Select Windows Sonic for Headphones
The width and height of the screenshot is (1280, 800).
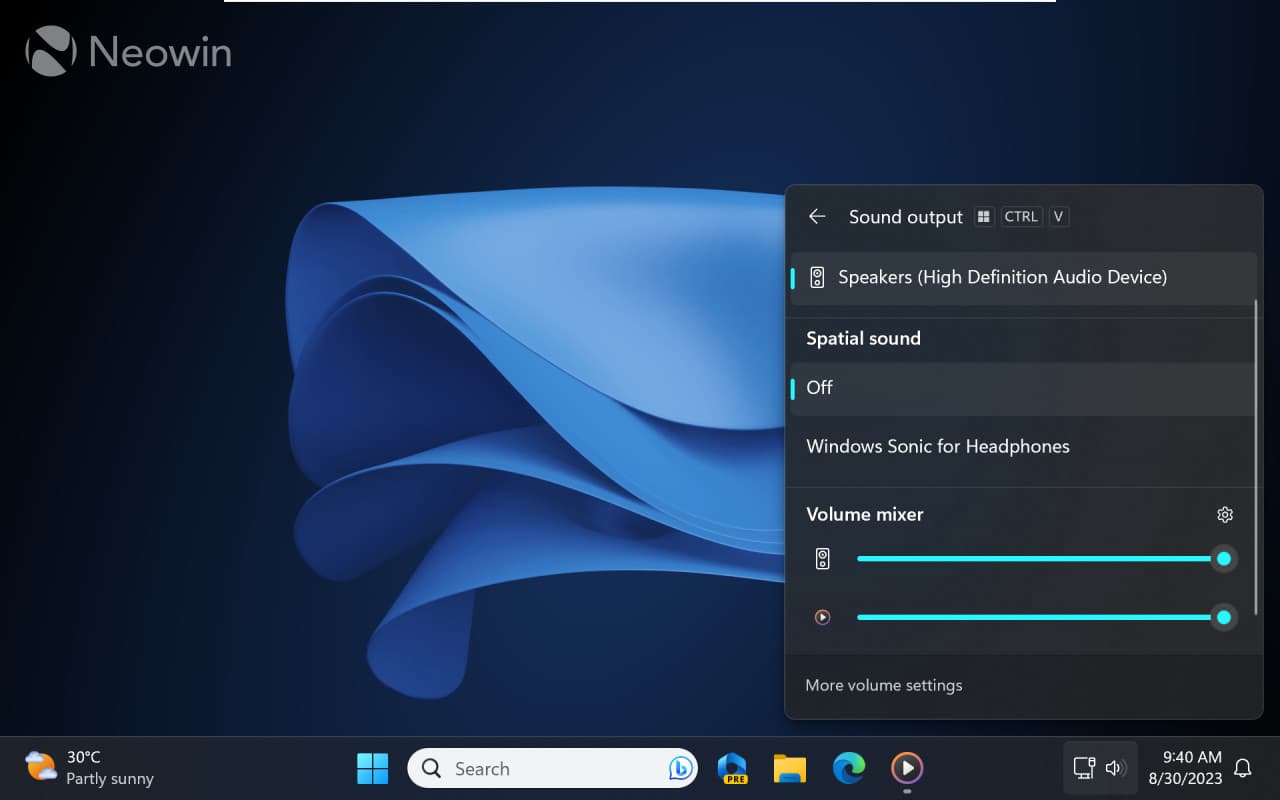(x=938, y=446)
